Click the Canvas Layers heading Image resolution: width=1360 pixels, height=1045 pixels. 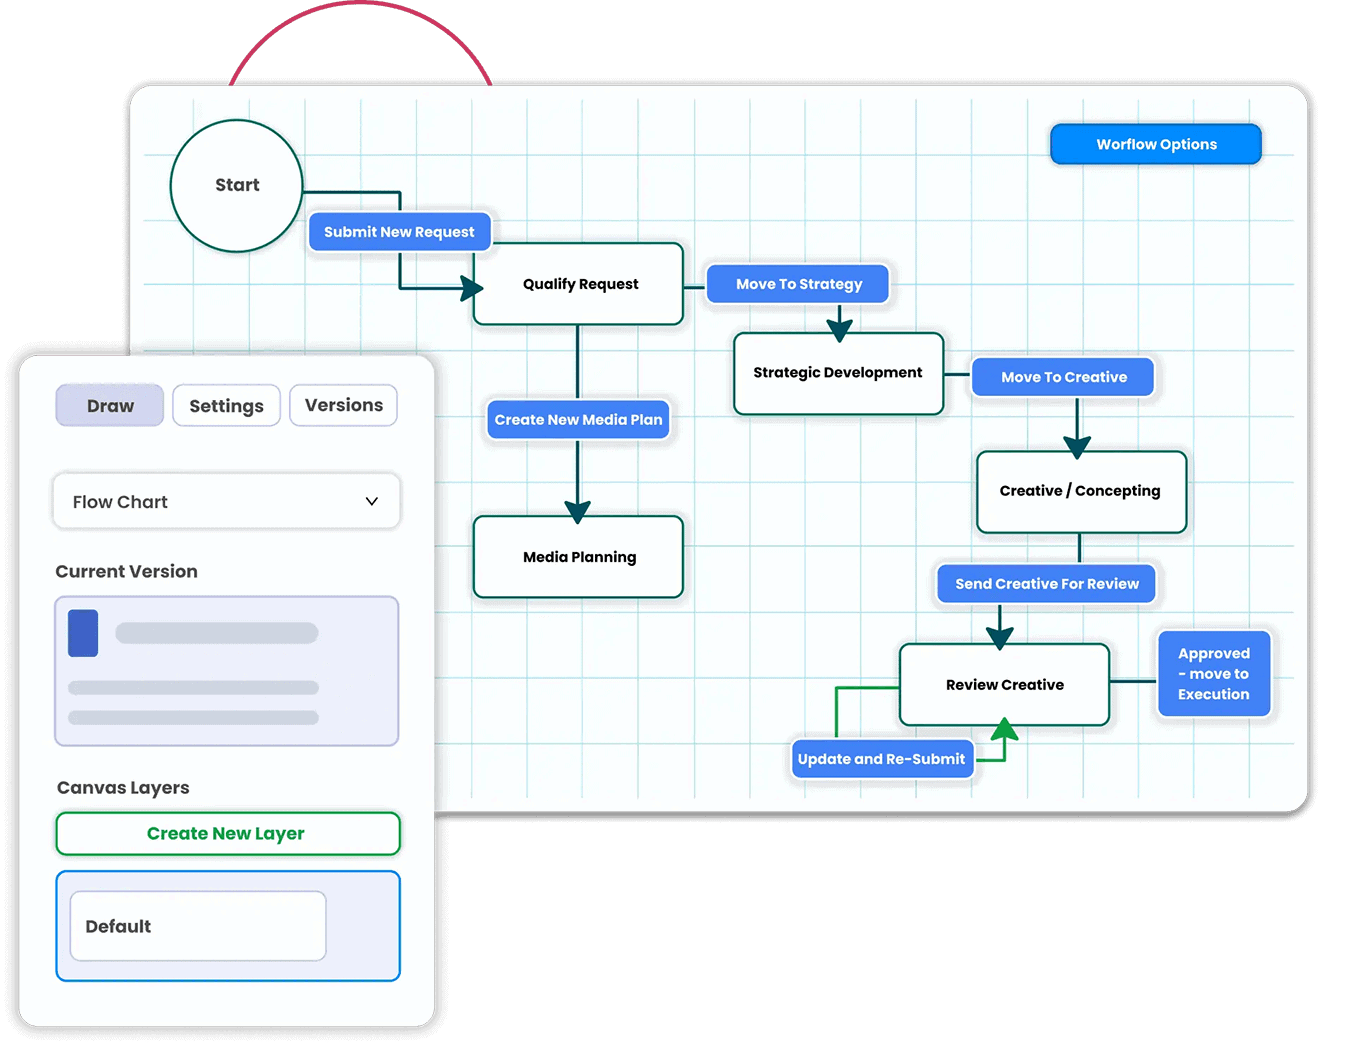(123, 788)
